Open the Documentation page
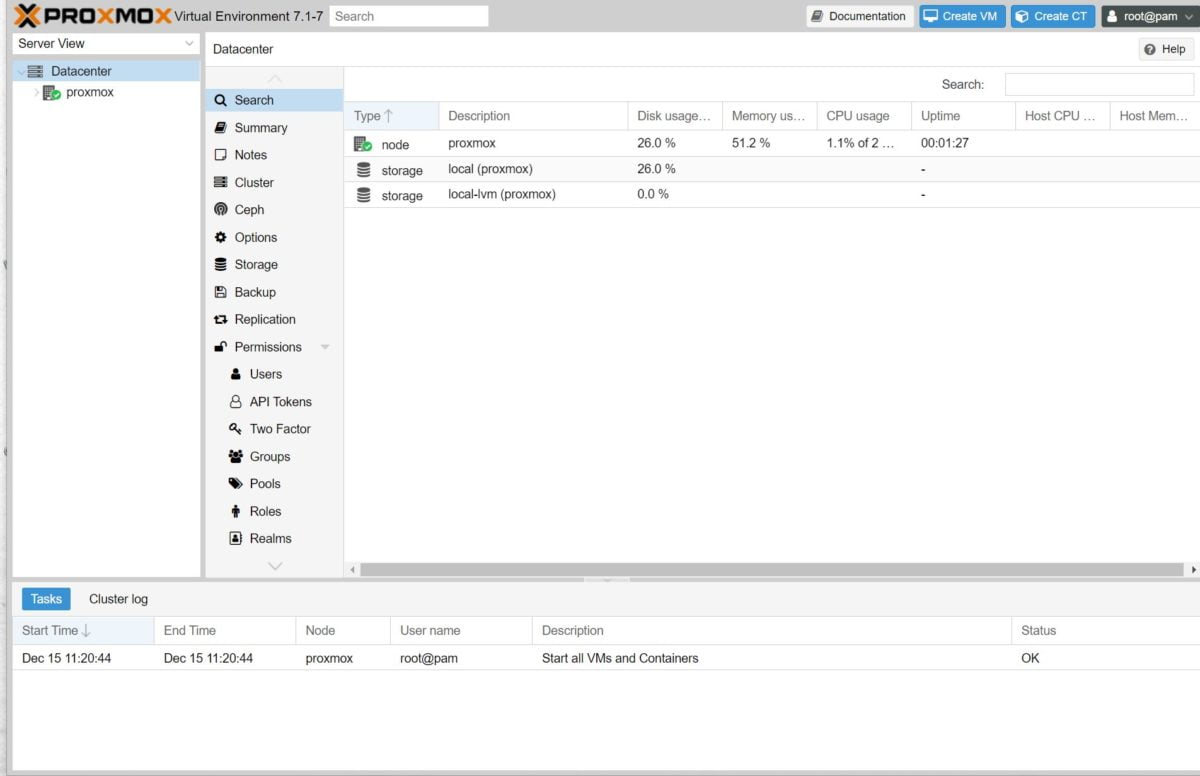Screen dimensions: 1200x776 (x=858, y=15)
